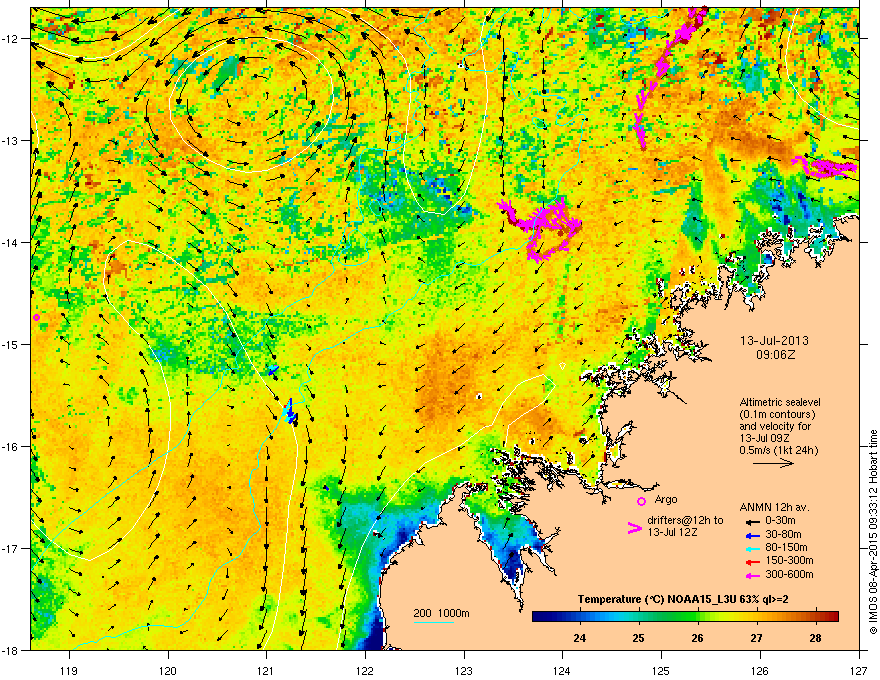880x680 pixels.
Task: Click the Argo circle symbol in the legend
Action: point(641,501)
